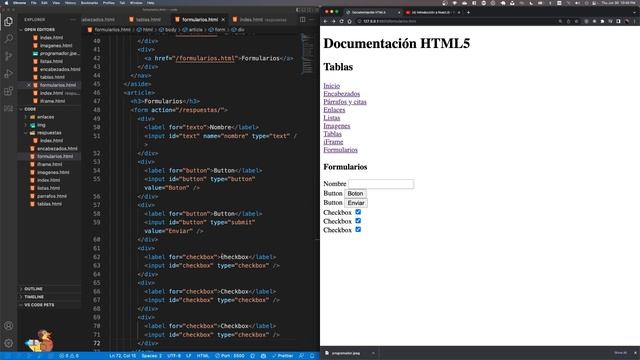Click the Prettier status bar item
640x360 pixels.
tap(282, 356)
